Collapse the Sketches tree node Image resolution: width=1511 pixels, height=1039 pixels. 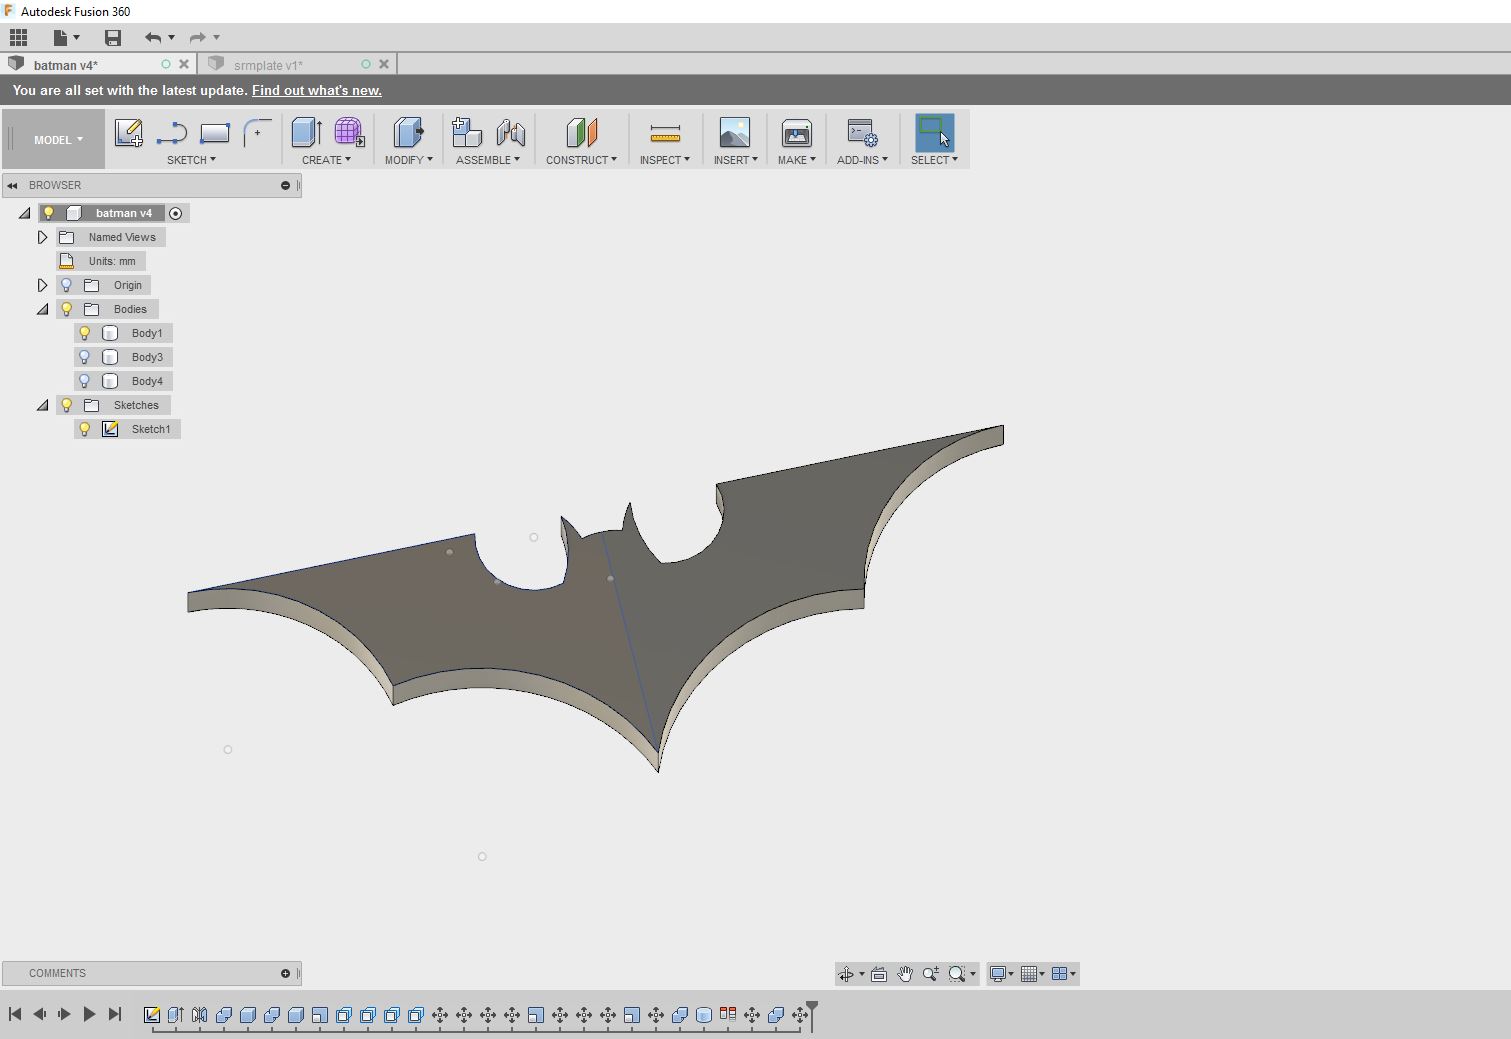click(x=42, y=405)
